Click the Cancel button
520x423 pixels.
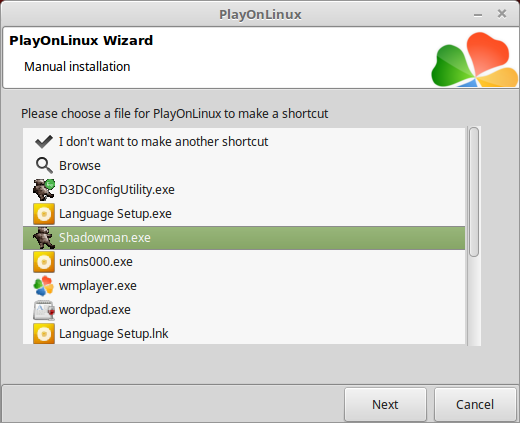click(475, 404)
